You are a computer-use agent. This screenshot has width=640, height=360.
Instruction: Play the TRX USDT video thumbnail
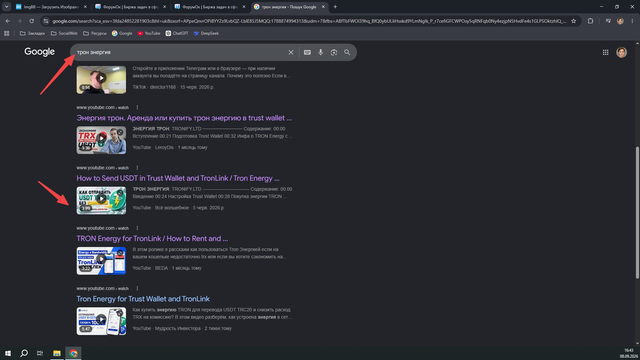(101, 140)
